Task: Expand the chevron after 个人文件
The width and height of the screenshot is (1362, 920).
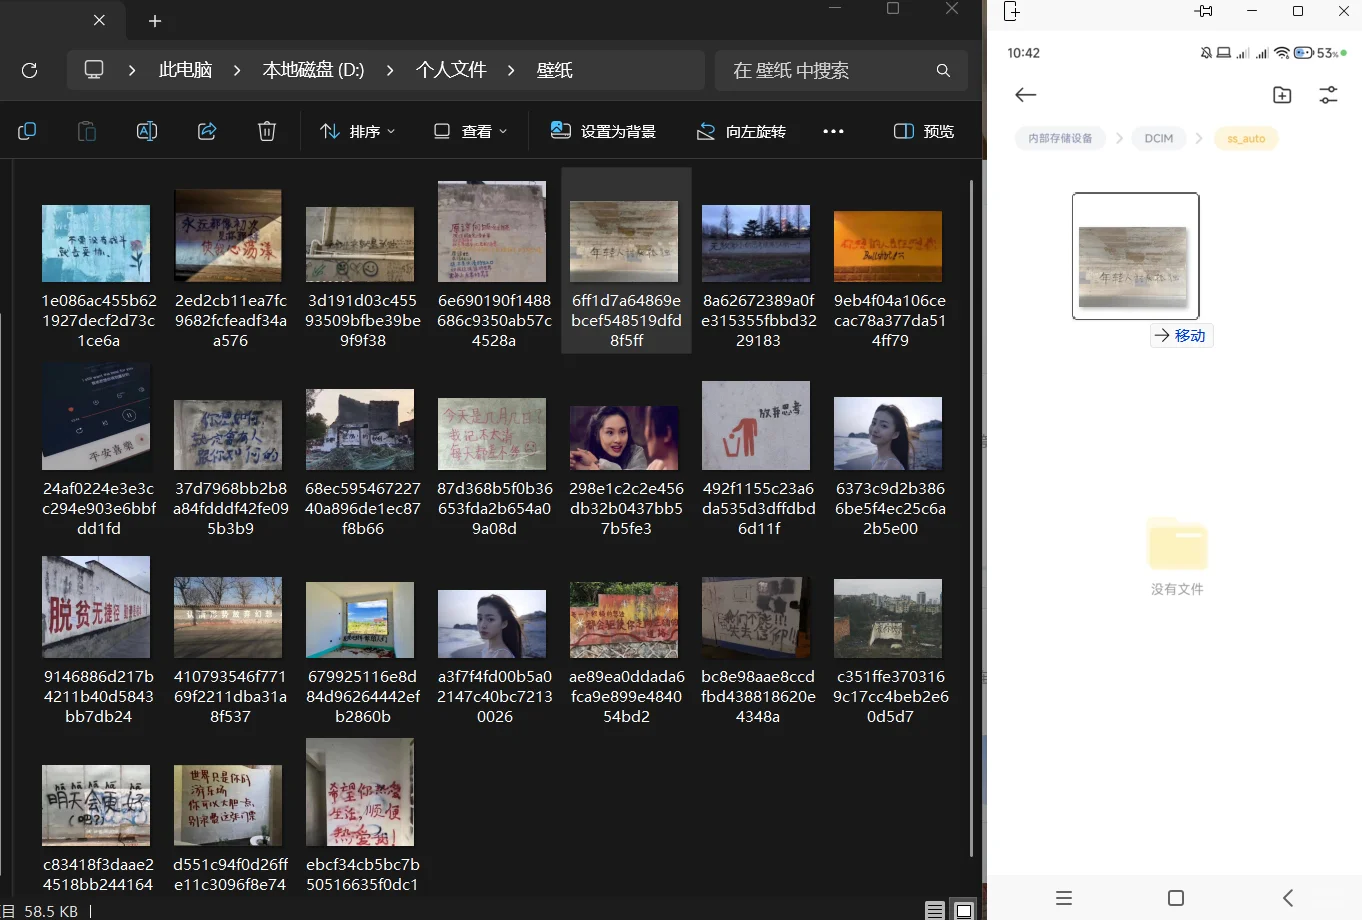Action: click(x=511, y=70)
